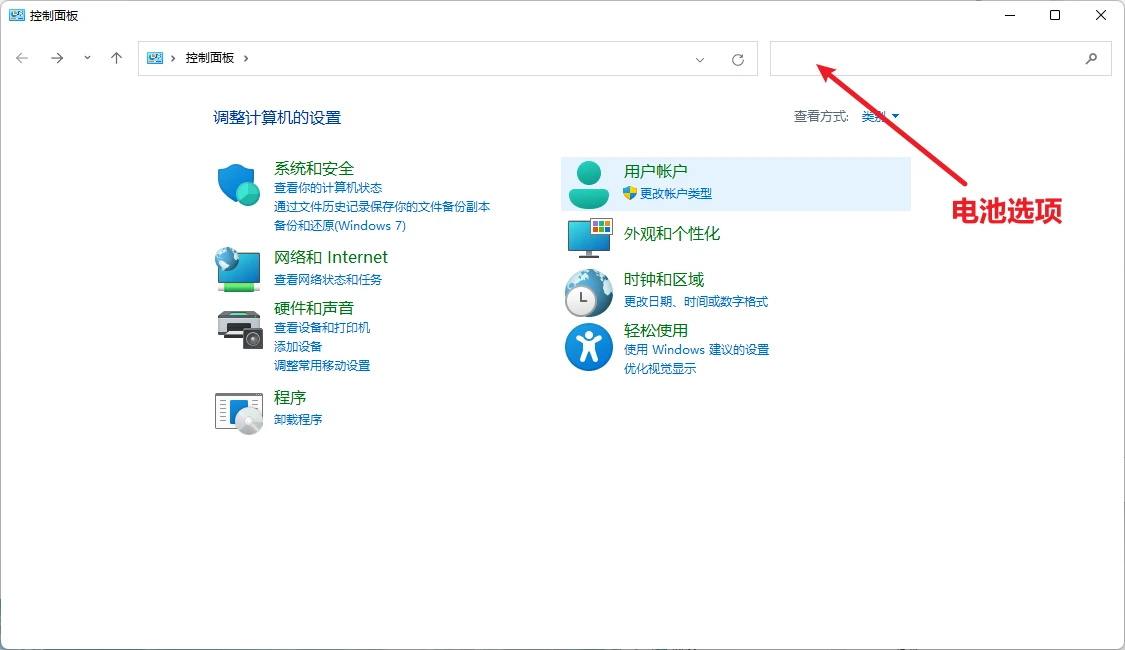This screenshot has height=650, width=1125.
Task: Open 备份和还原(Windows 7) link
Action: 339,226
